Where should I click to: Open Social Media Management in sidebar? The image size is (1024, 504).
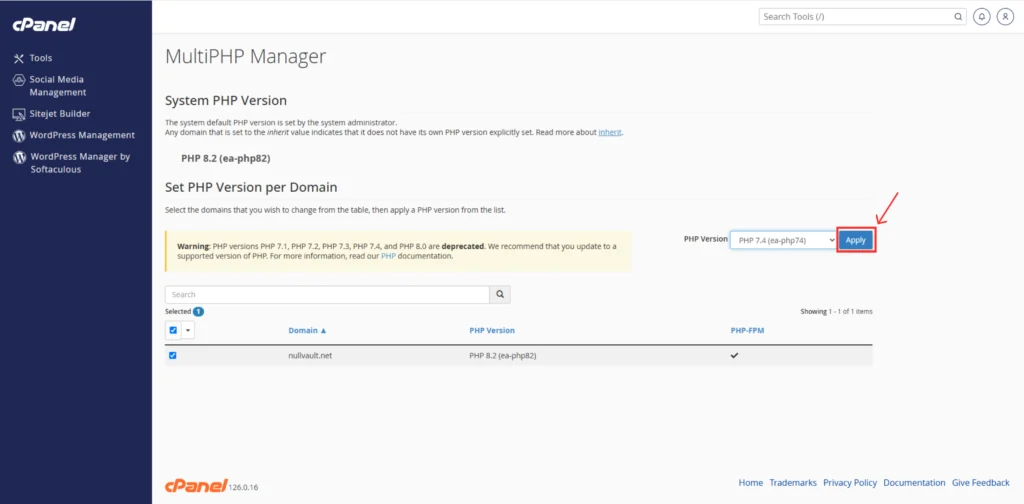(x=57, y=86)
